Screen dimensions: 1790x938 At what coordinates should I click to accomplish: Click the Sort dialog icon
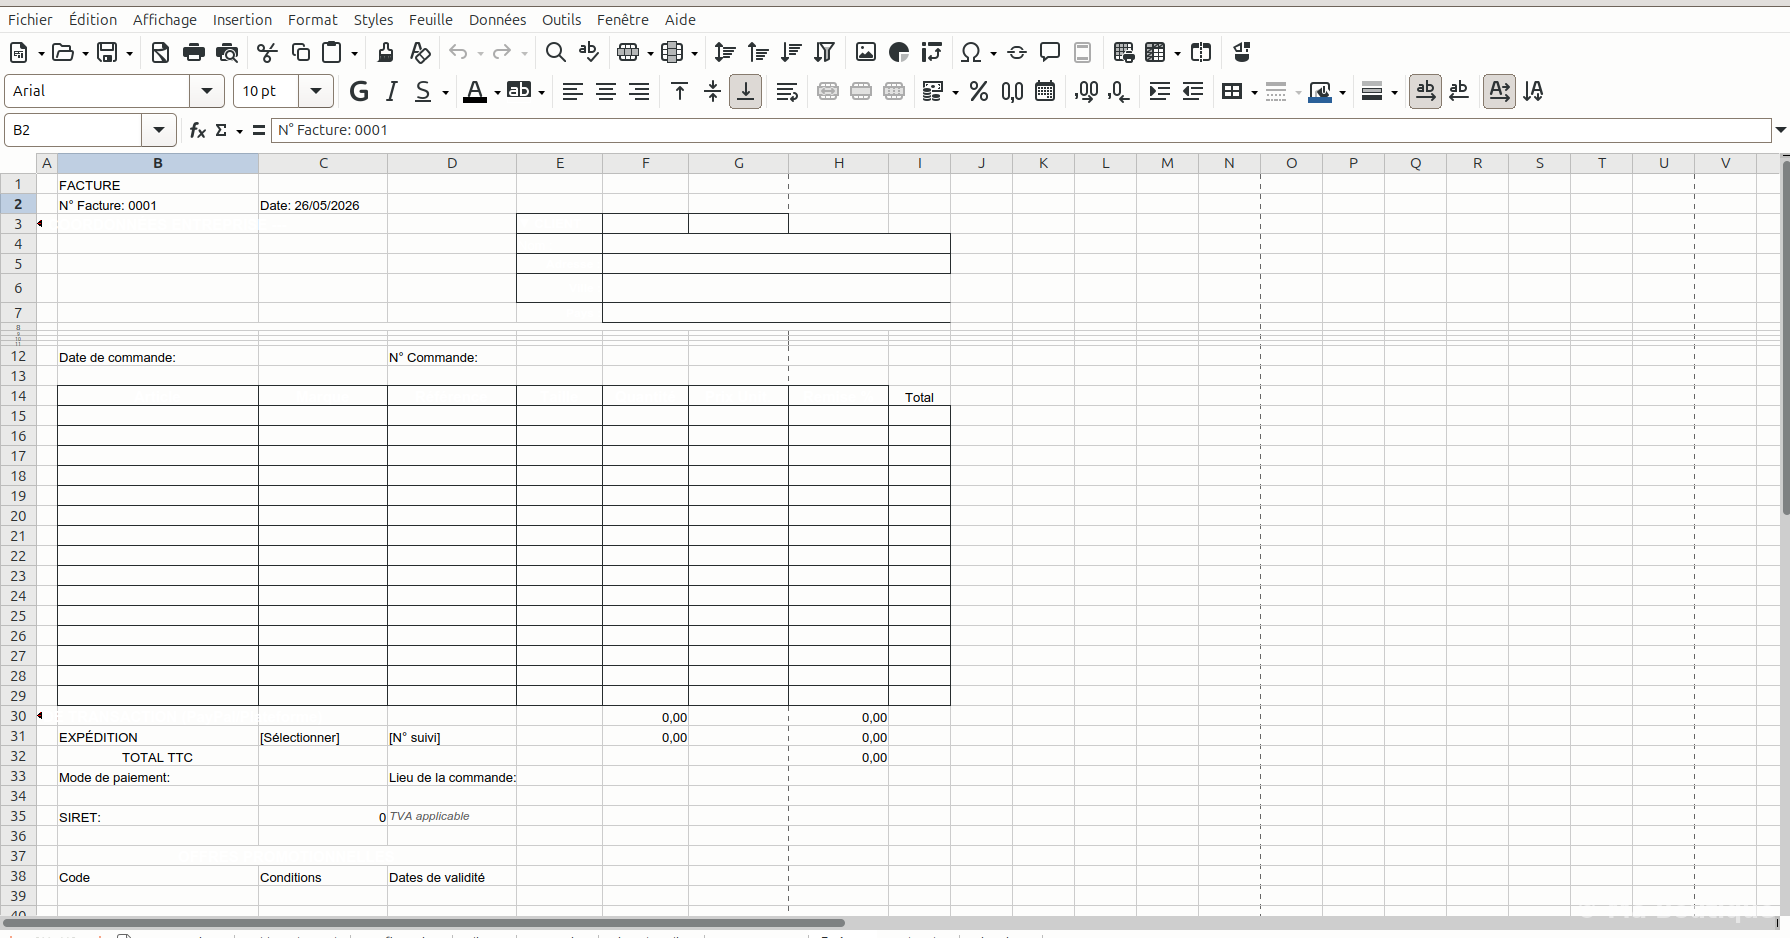click(725, 53)
